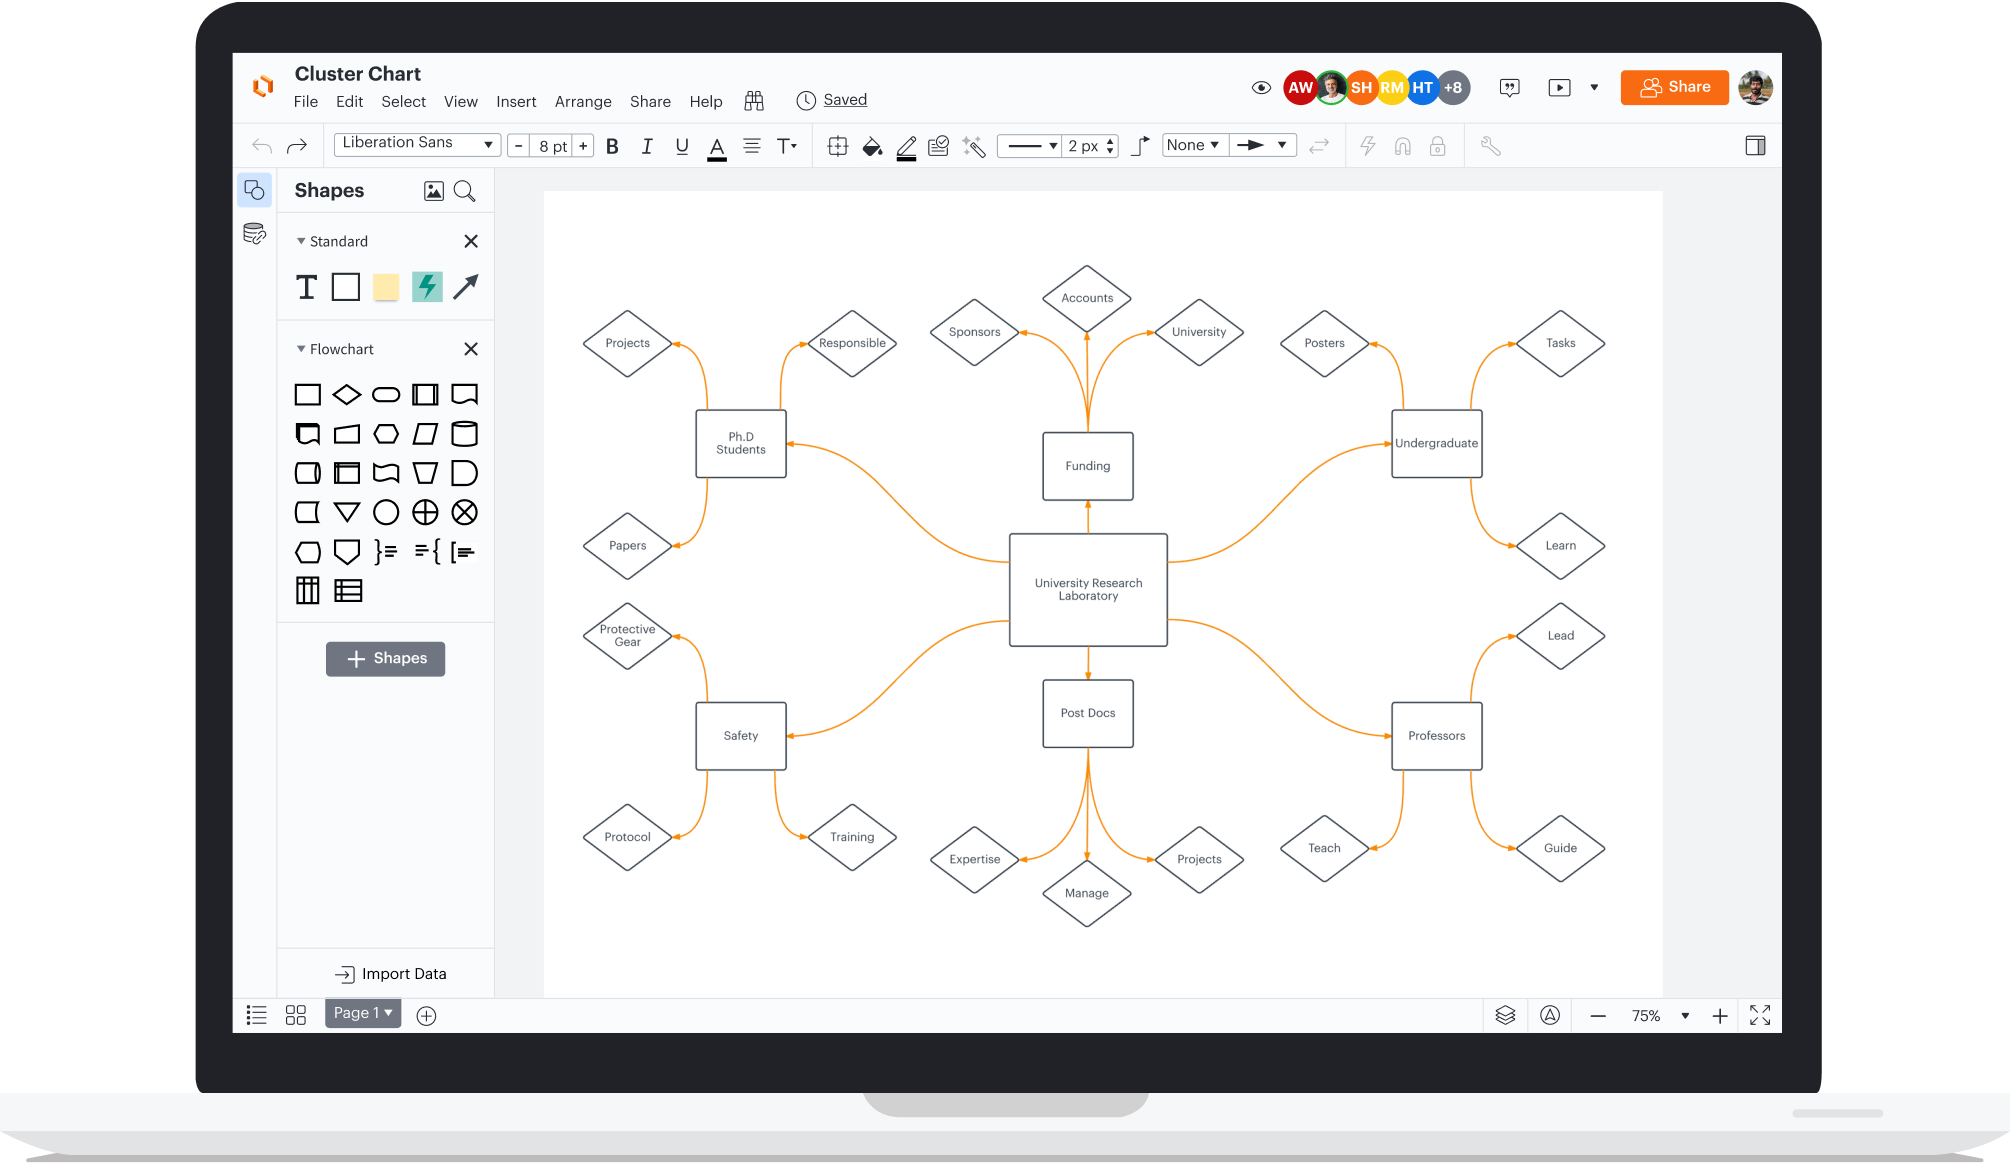Open the fill color bucket tool
The image size is (2010, 1164).
(872, 146)
